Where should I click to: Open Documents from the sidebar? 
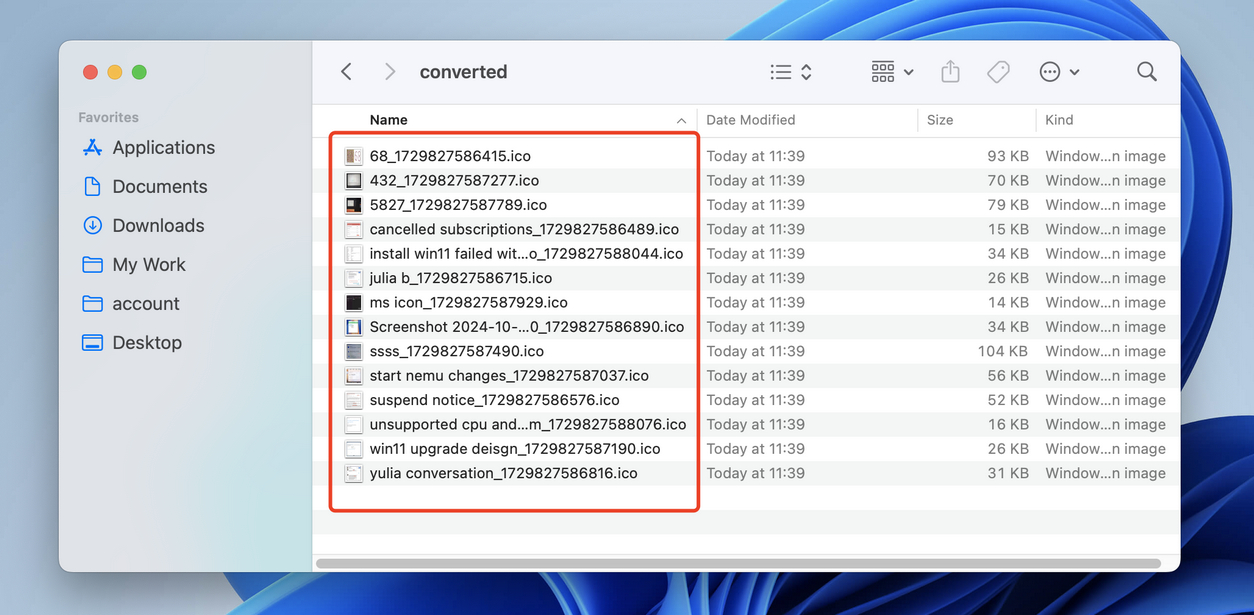(x=91, y=186)
